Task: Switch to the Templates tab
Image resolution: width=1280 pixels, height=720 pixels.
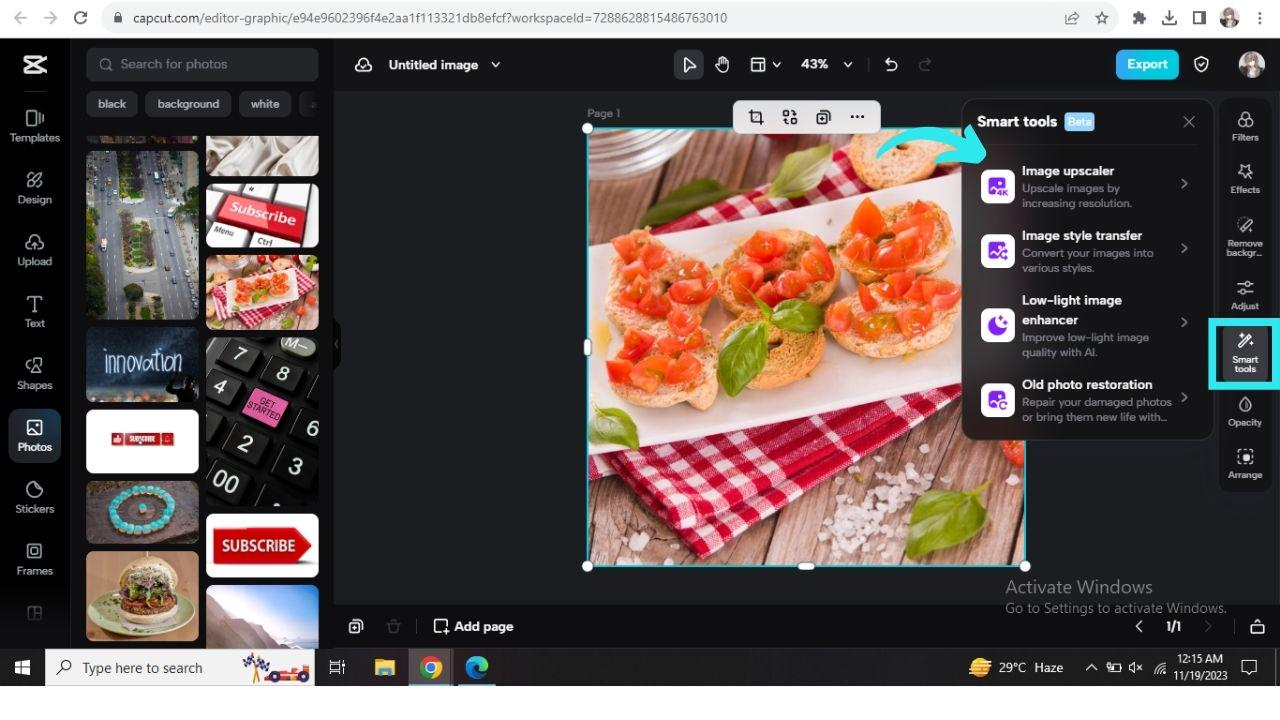Action: pos(34,127)
